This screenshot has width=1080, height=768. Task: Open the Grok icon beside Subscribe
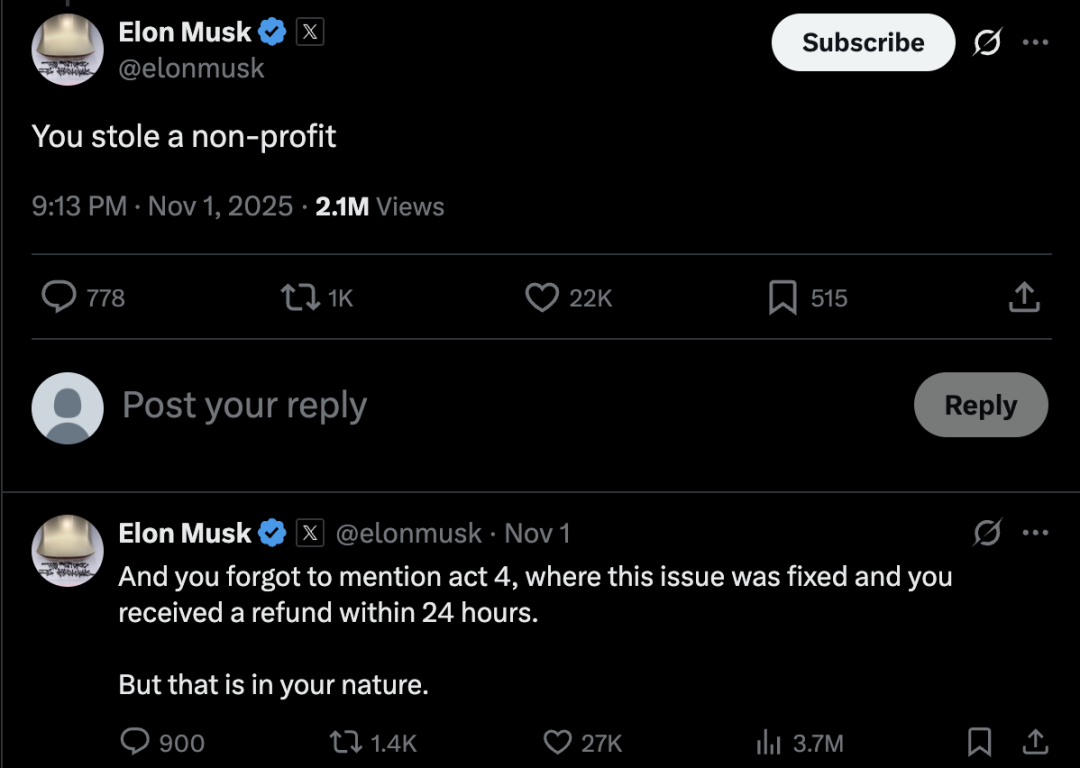(988, 43)
